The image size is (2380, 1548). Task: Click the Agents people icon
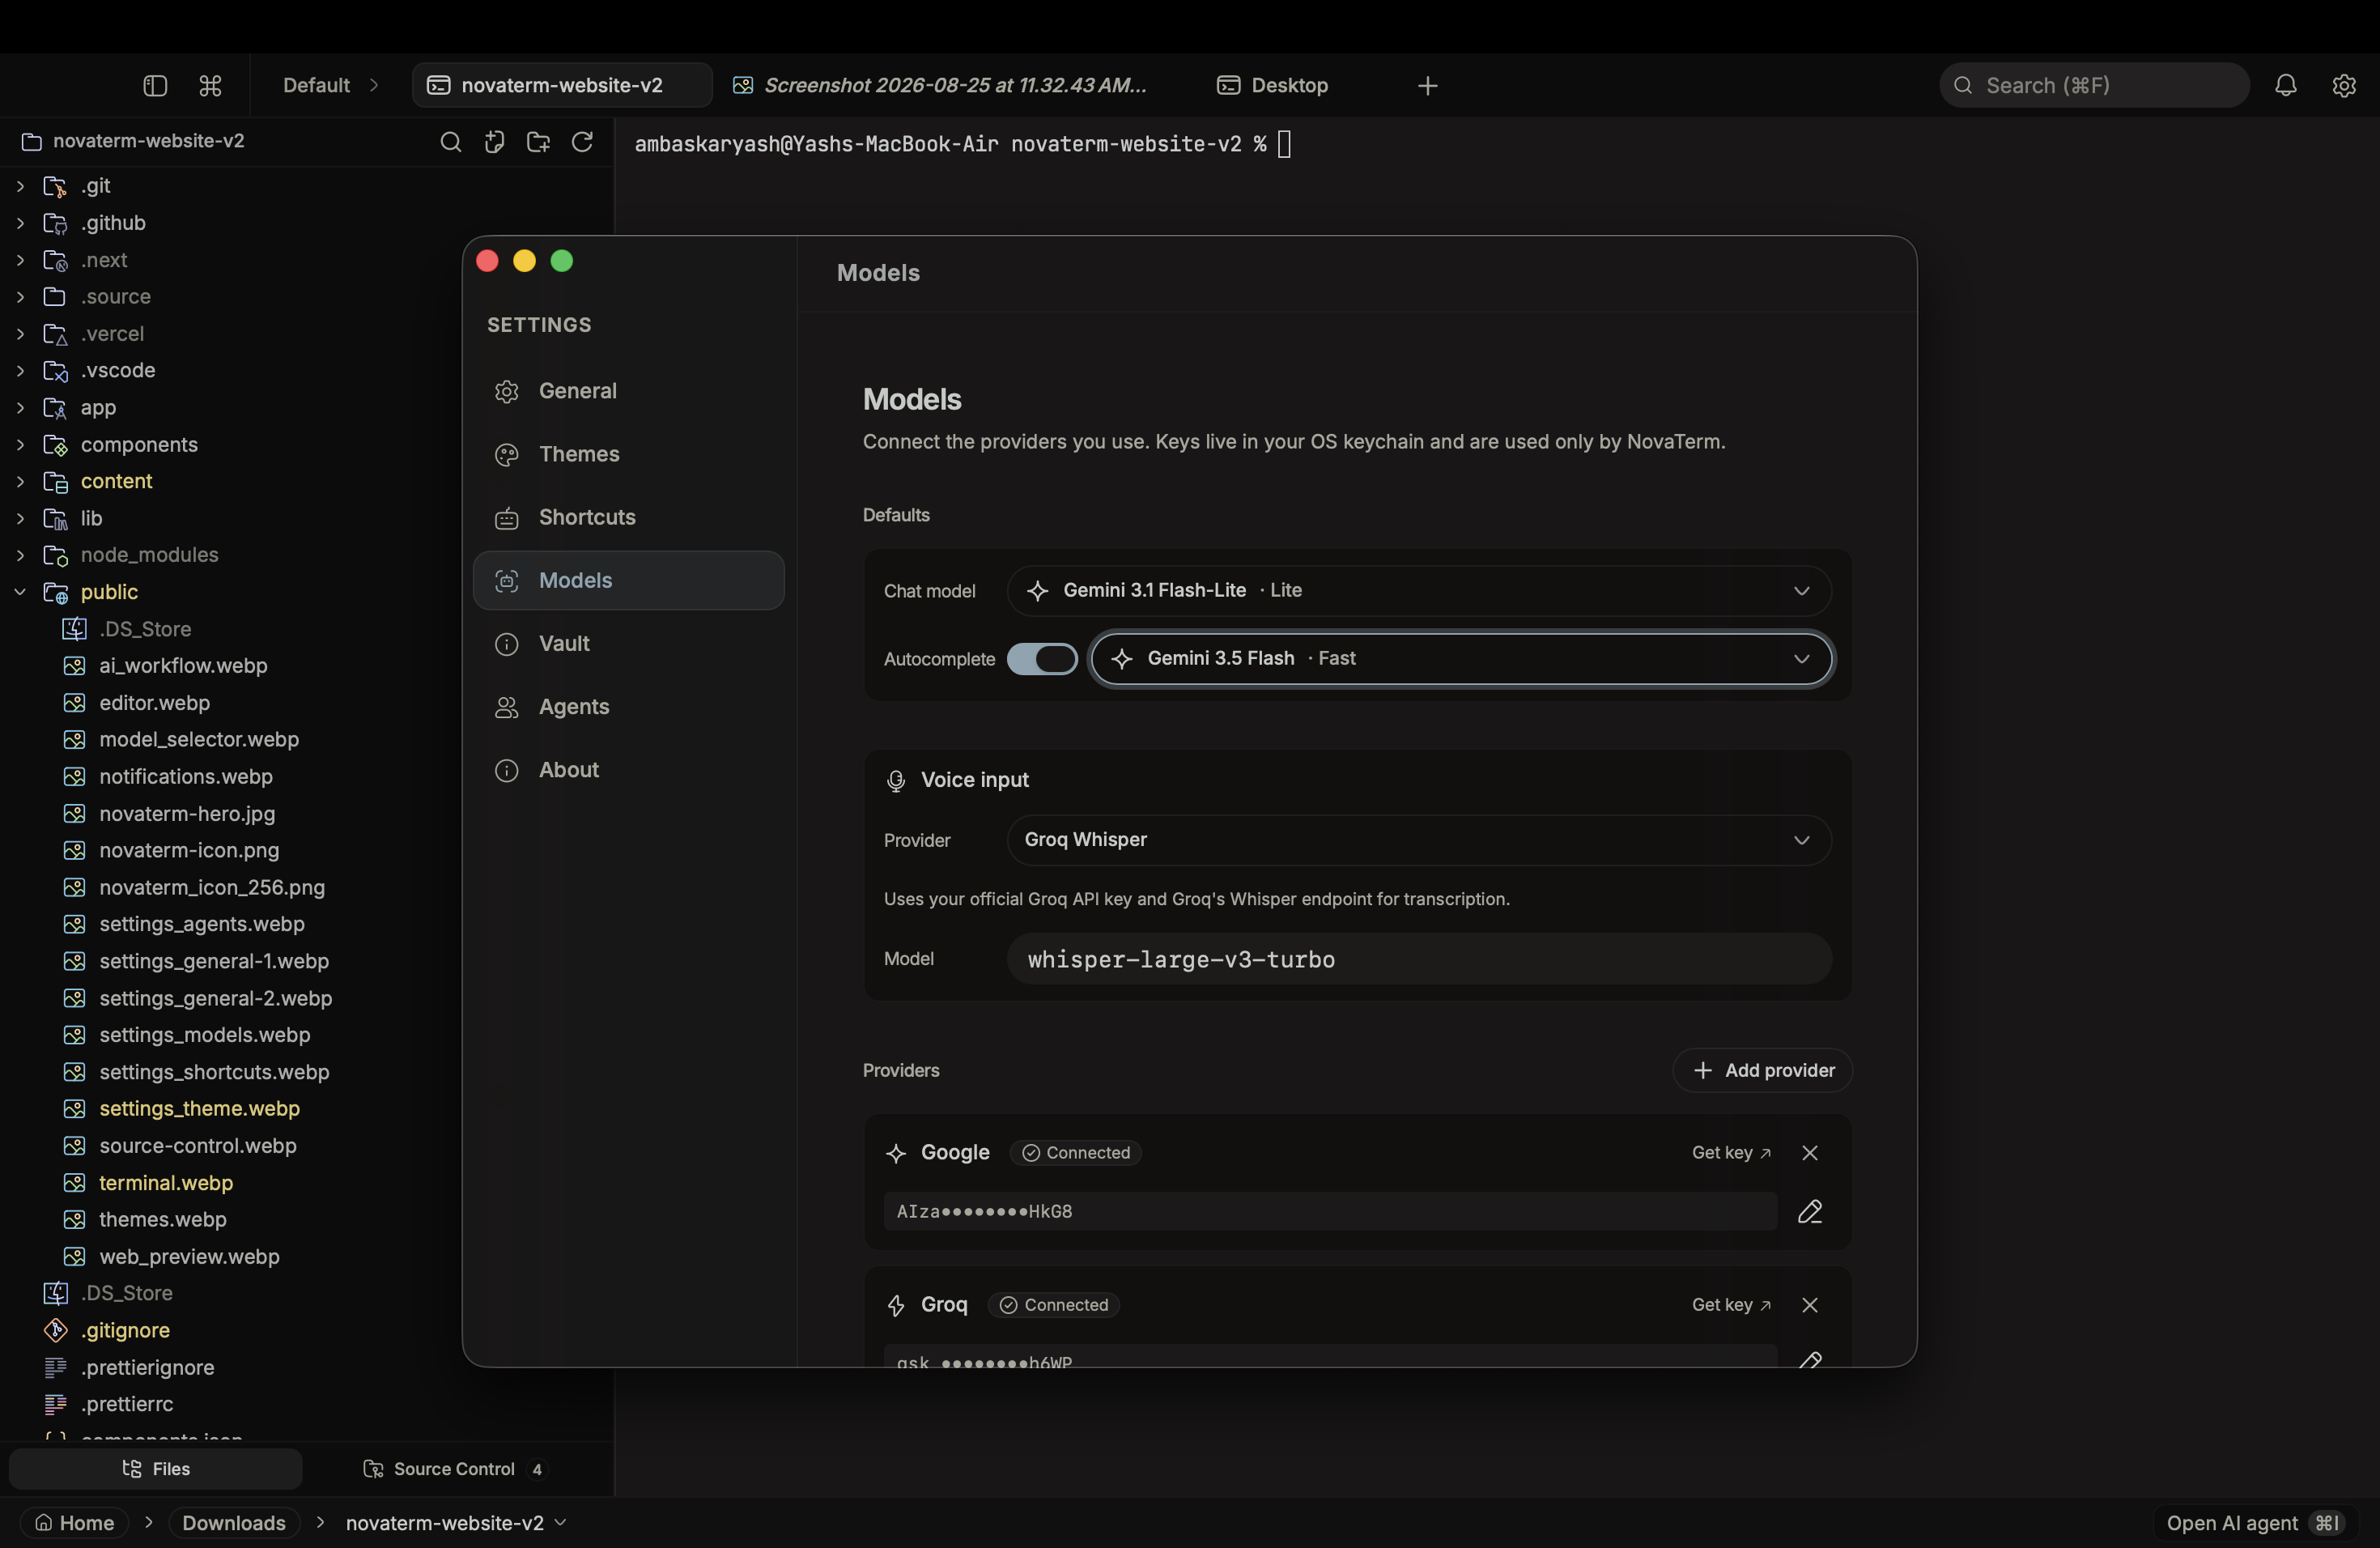(507, 707)
